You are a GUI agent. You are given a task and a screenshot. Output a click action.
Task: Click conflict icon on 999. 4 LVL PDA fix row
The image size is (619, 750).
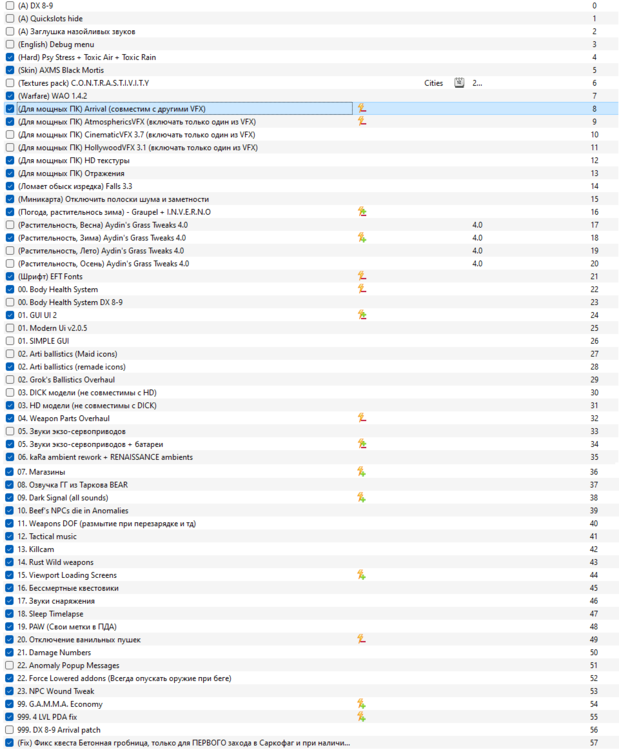(362, 717)
